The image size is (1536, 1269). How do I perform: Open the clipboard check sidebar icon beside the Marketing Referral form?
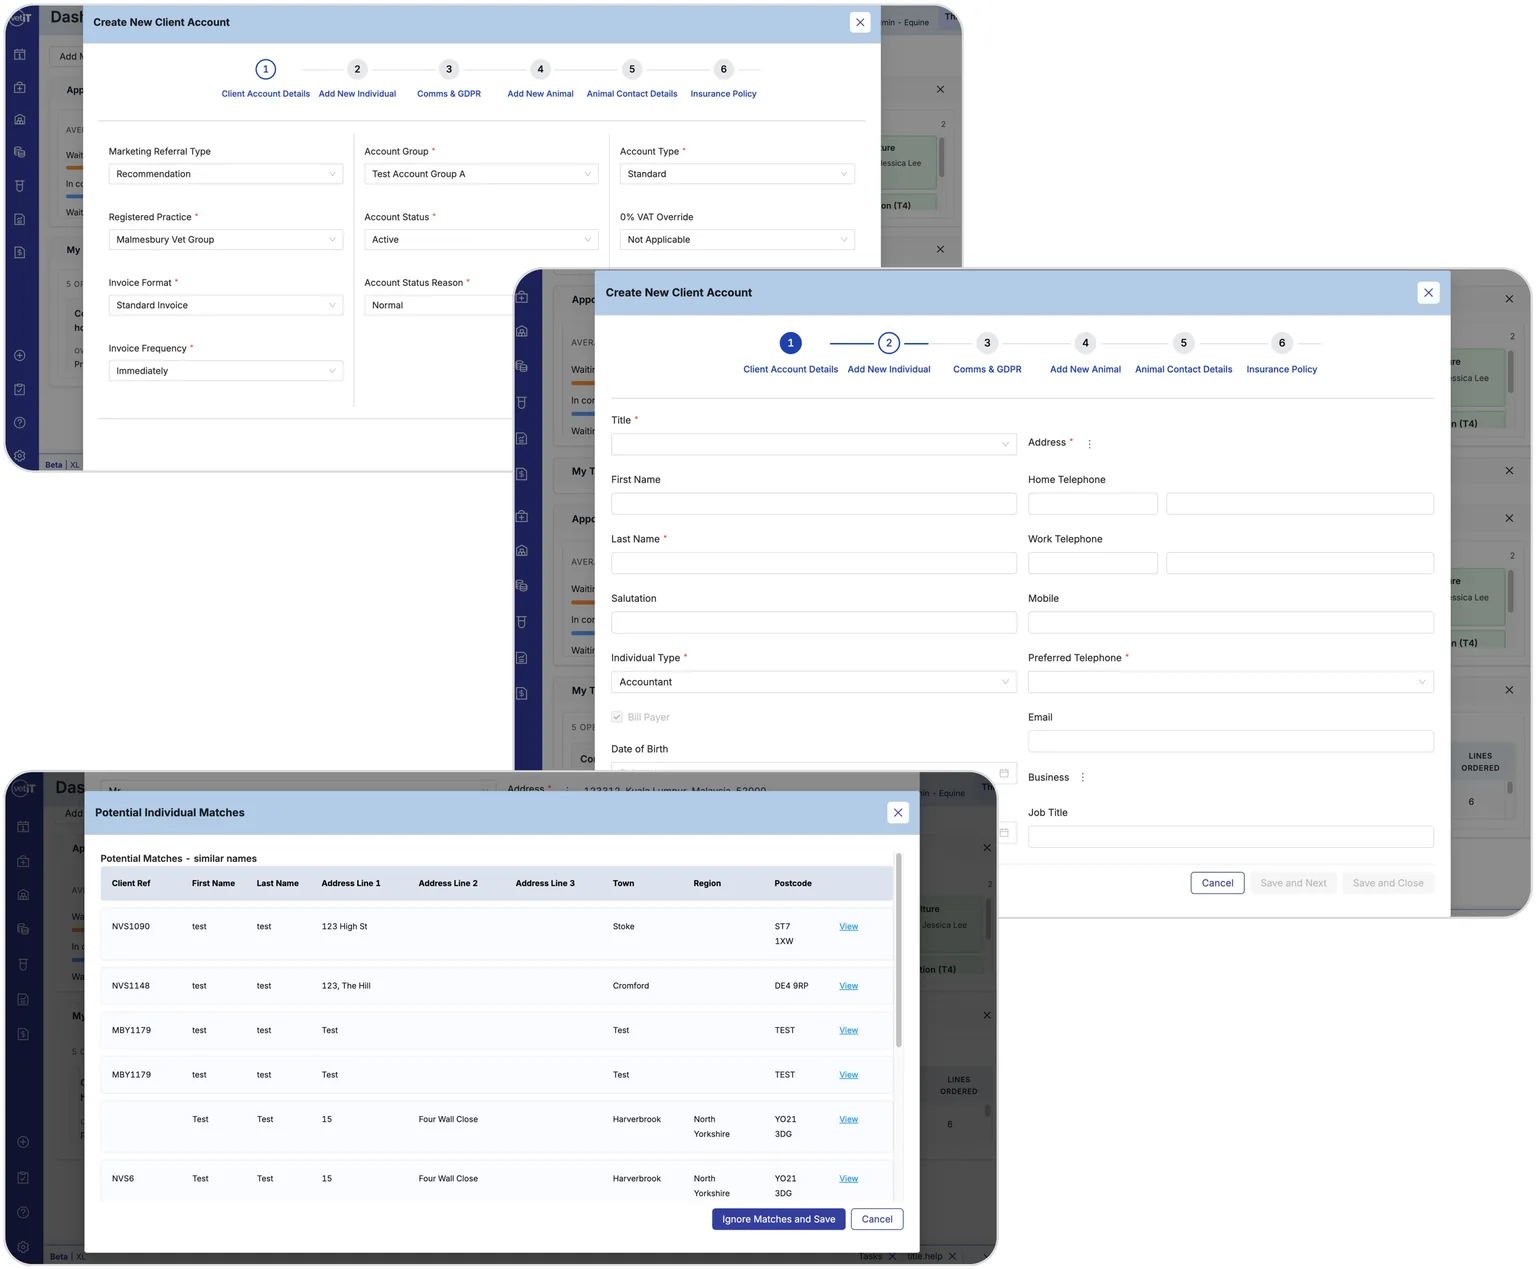pos(20,389)
